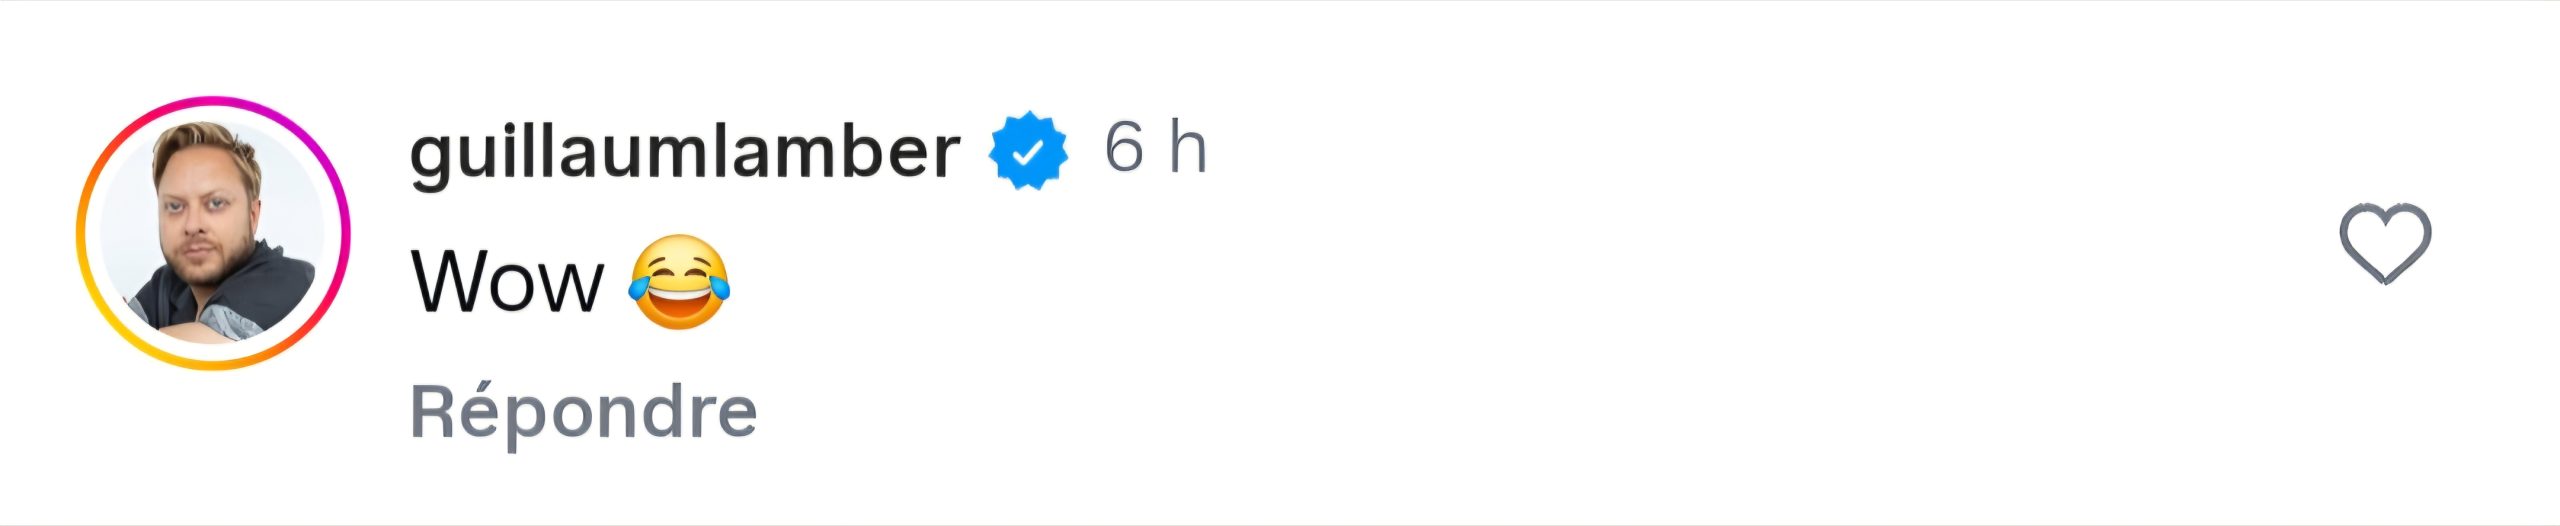Open guillaumlamber's profile picture

pyautogui.click(x=213, y=233)
